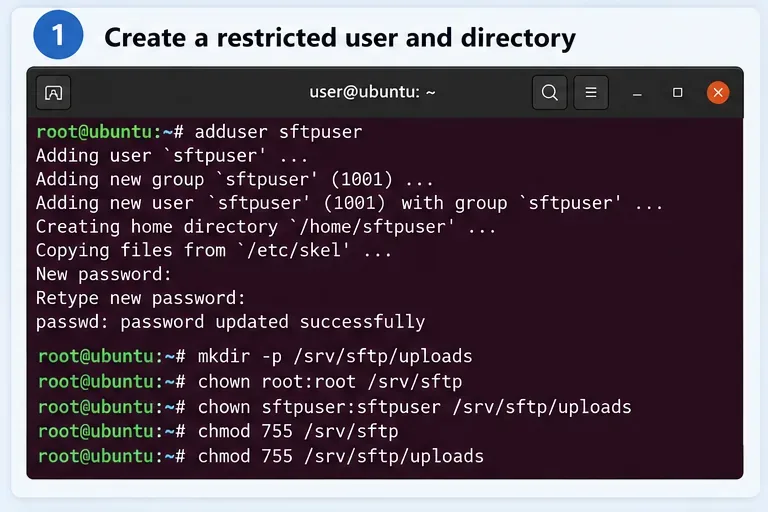Maximize the terminal window

point(677,93)
